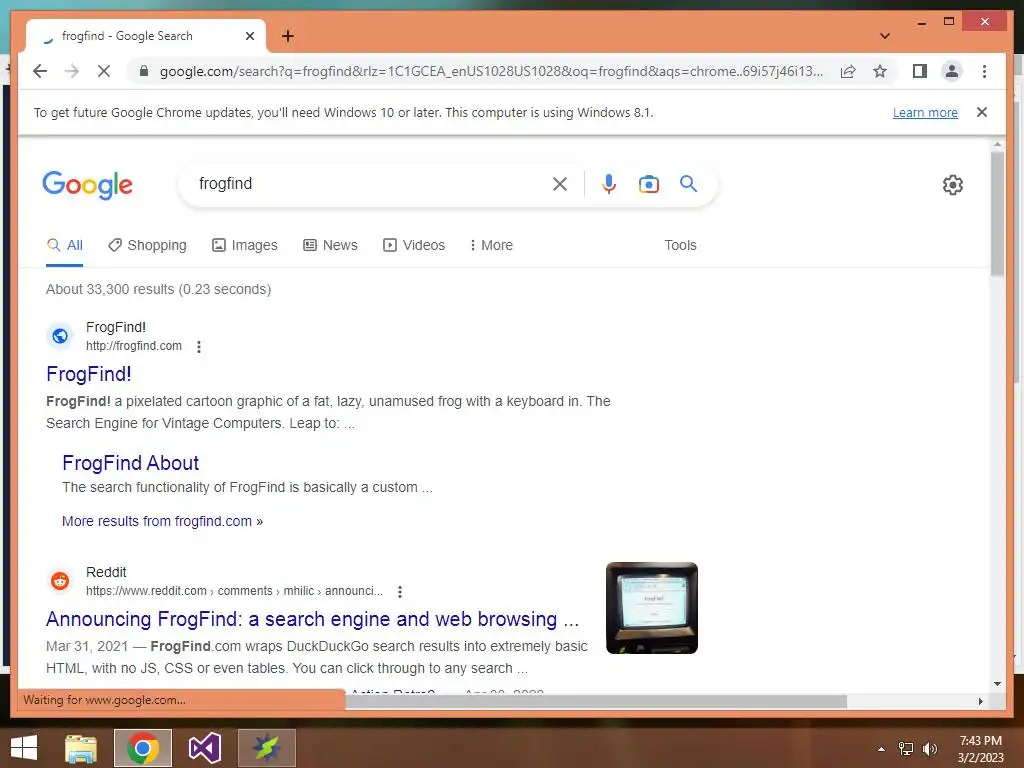The image size is (1024, 768).
Task: Open the FrogFind About sitelink
Action: click(x=131, y=463)
